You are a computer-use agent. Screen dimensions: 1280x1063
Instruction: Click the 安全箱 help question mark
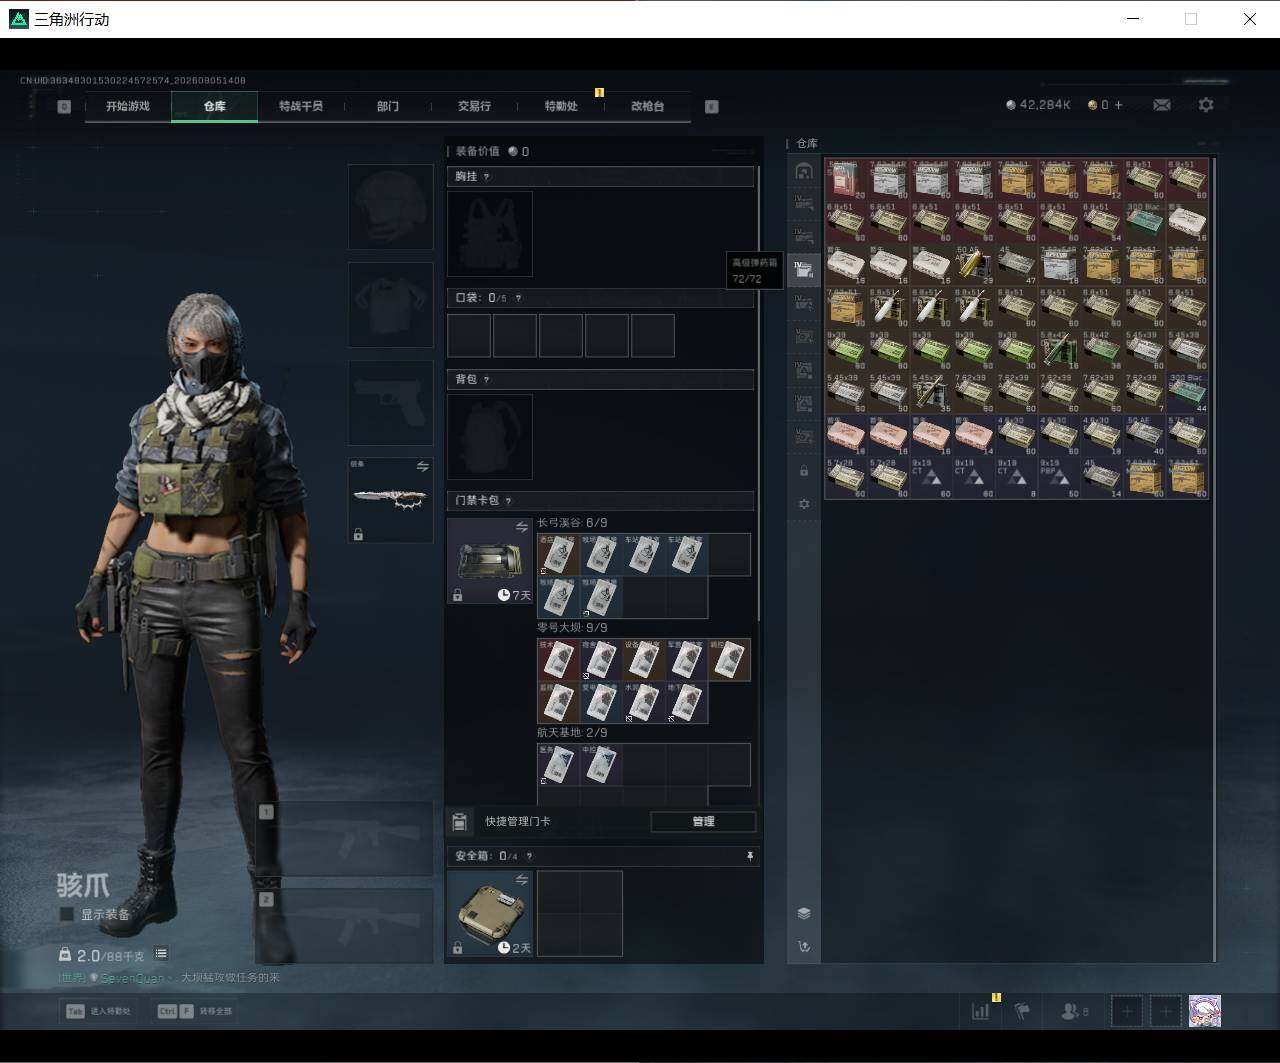(x=529, y=856)
